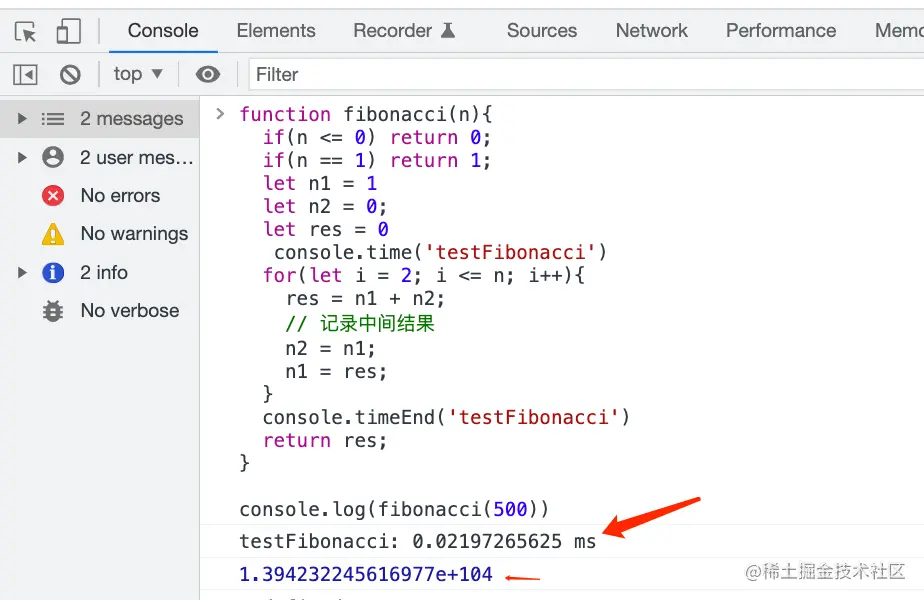Open the Performance tab
This screenshot has height=600, width=924.
pos(781,31)
